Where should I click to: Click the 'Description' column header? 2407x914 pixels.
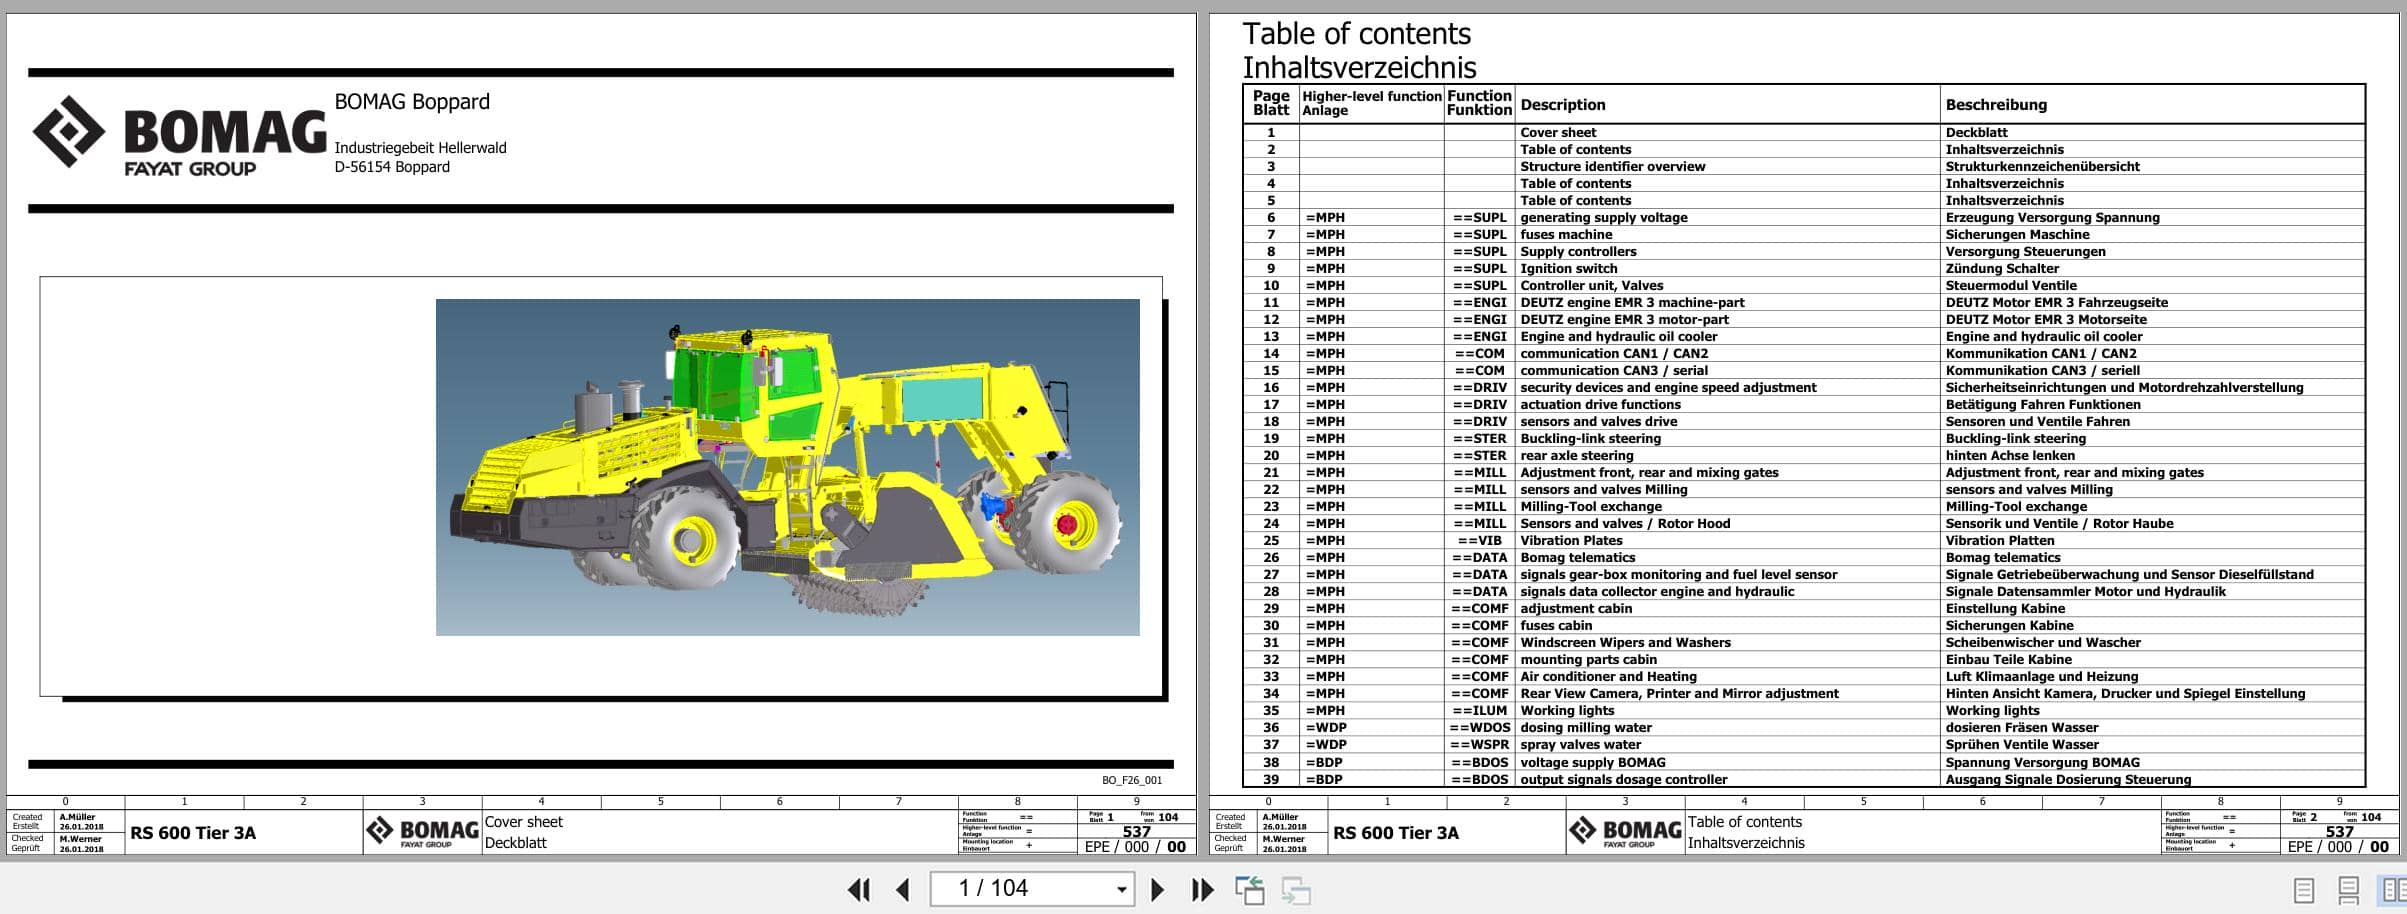point(1562,104)
